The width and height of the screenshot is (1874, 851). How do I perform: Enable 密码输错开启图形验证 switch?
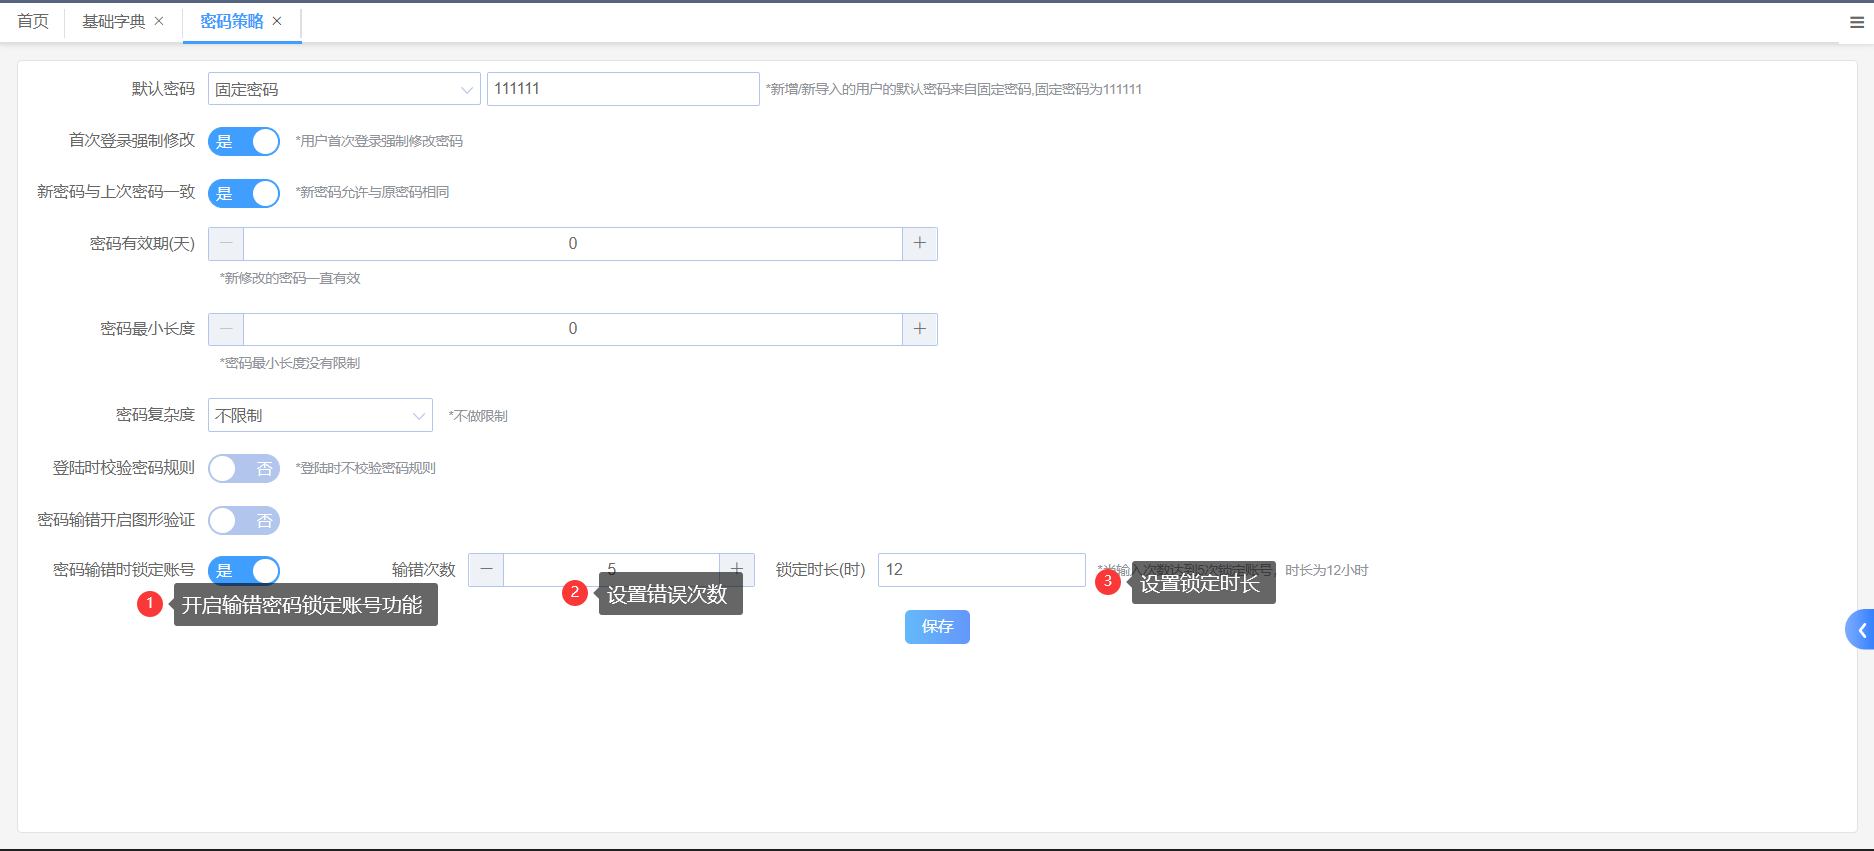coord(244,521)
